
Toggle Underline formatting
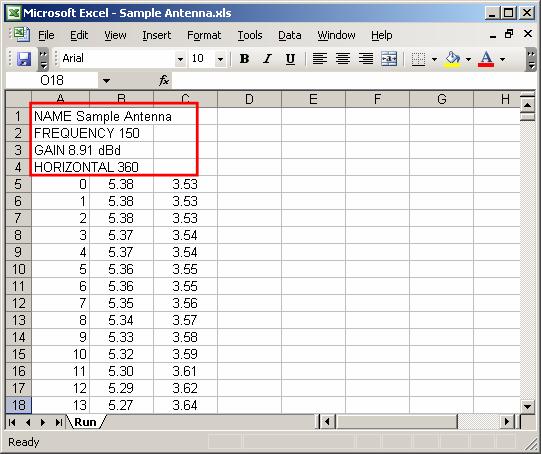[290, 59]
